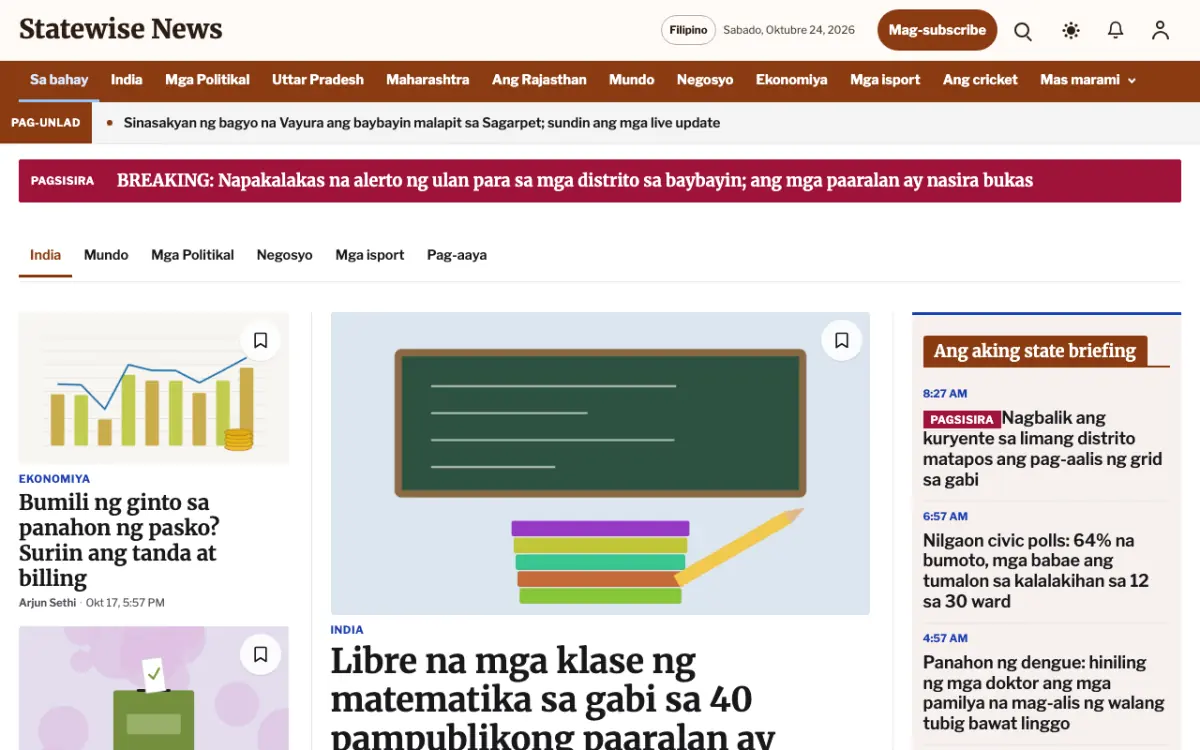Open notifications bell icon
The width and height of the screenshot is (1200, 750).
click(x=1116, y=31)
